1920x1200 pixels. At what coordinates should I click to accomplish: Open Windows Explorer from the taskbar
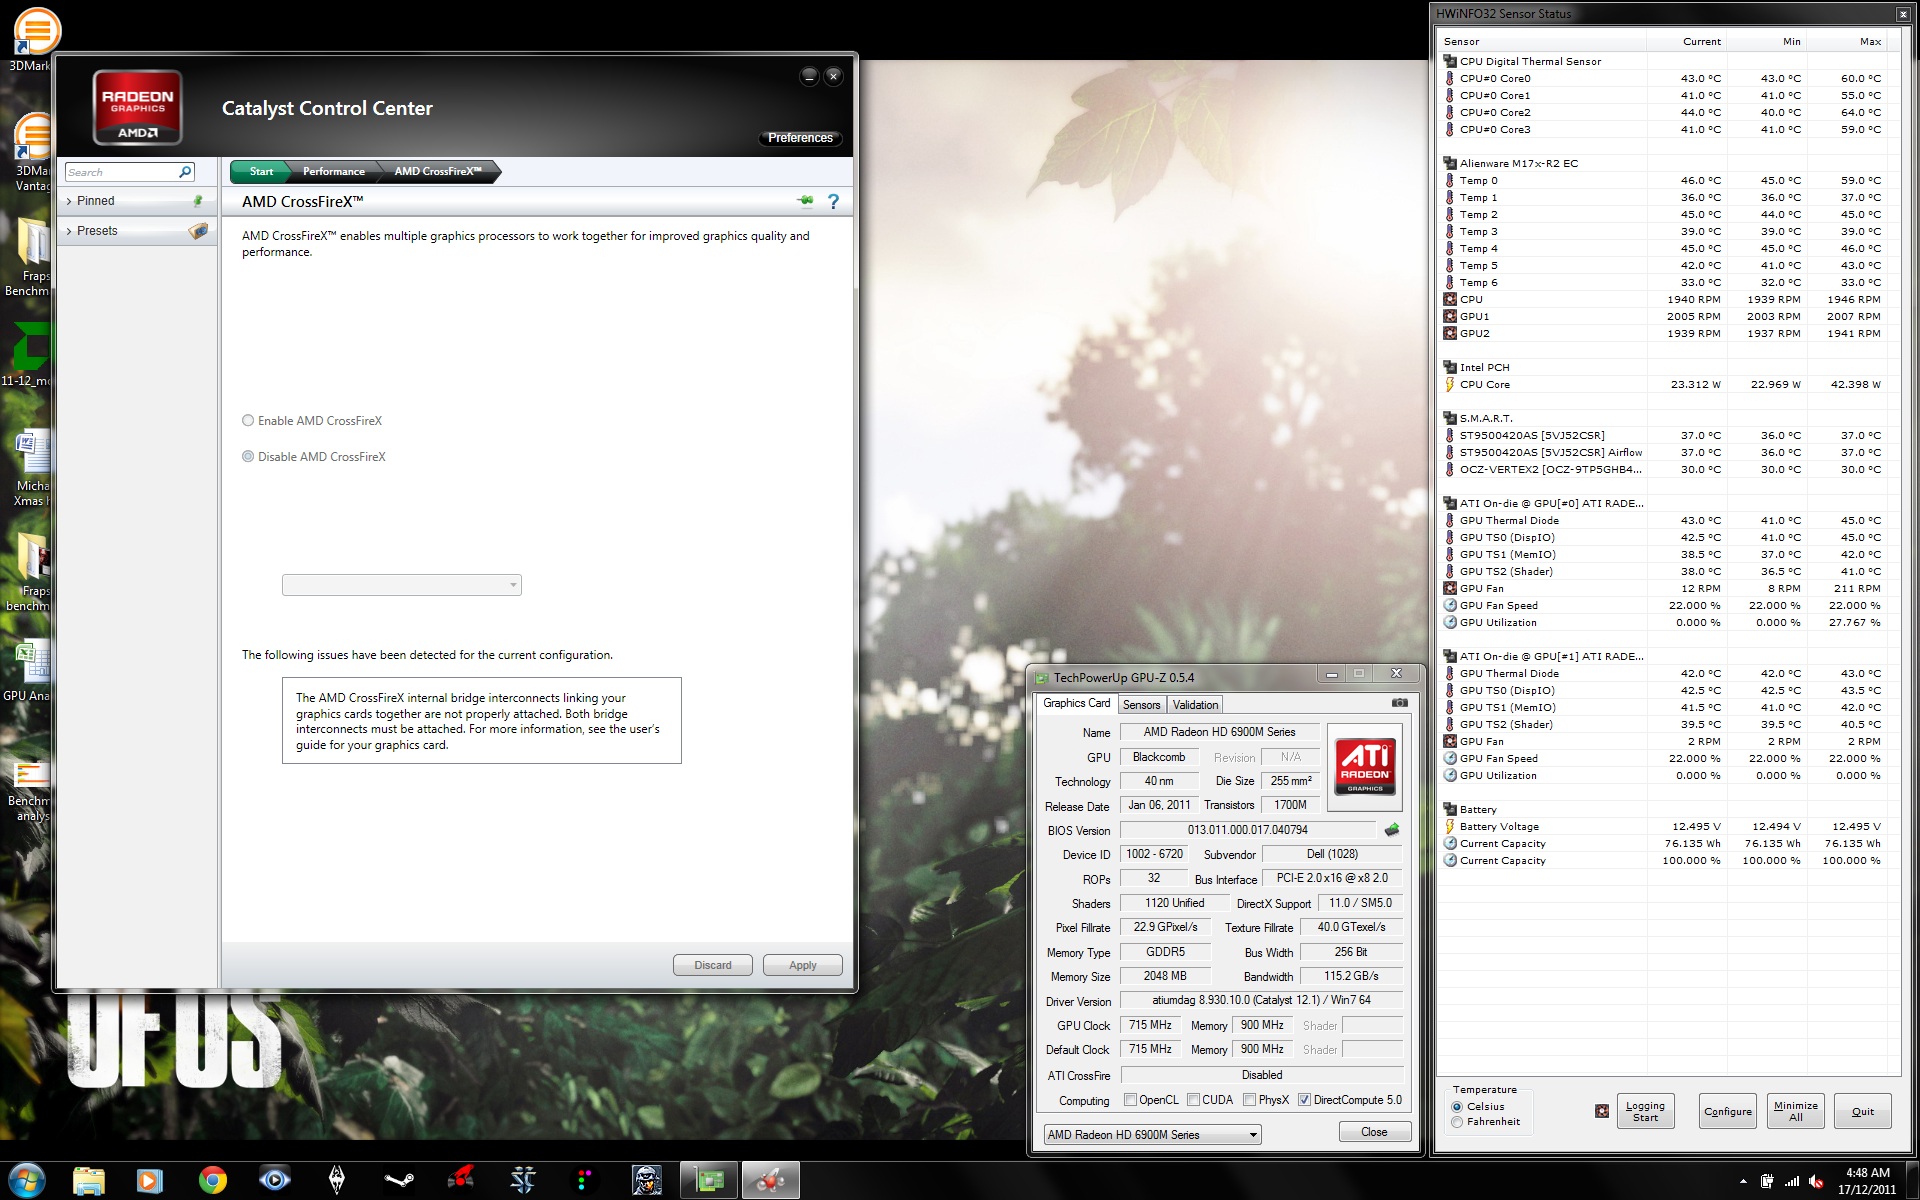point(89,1180)
